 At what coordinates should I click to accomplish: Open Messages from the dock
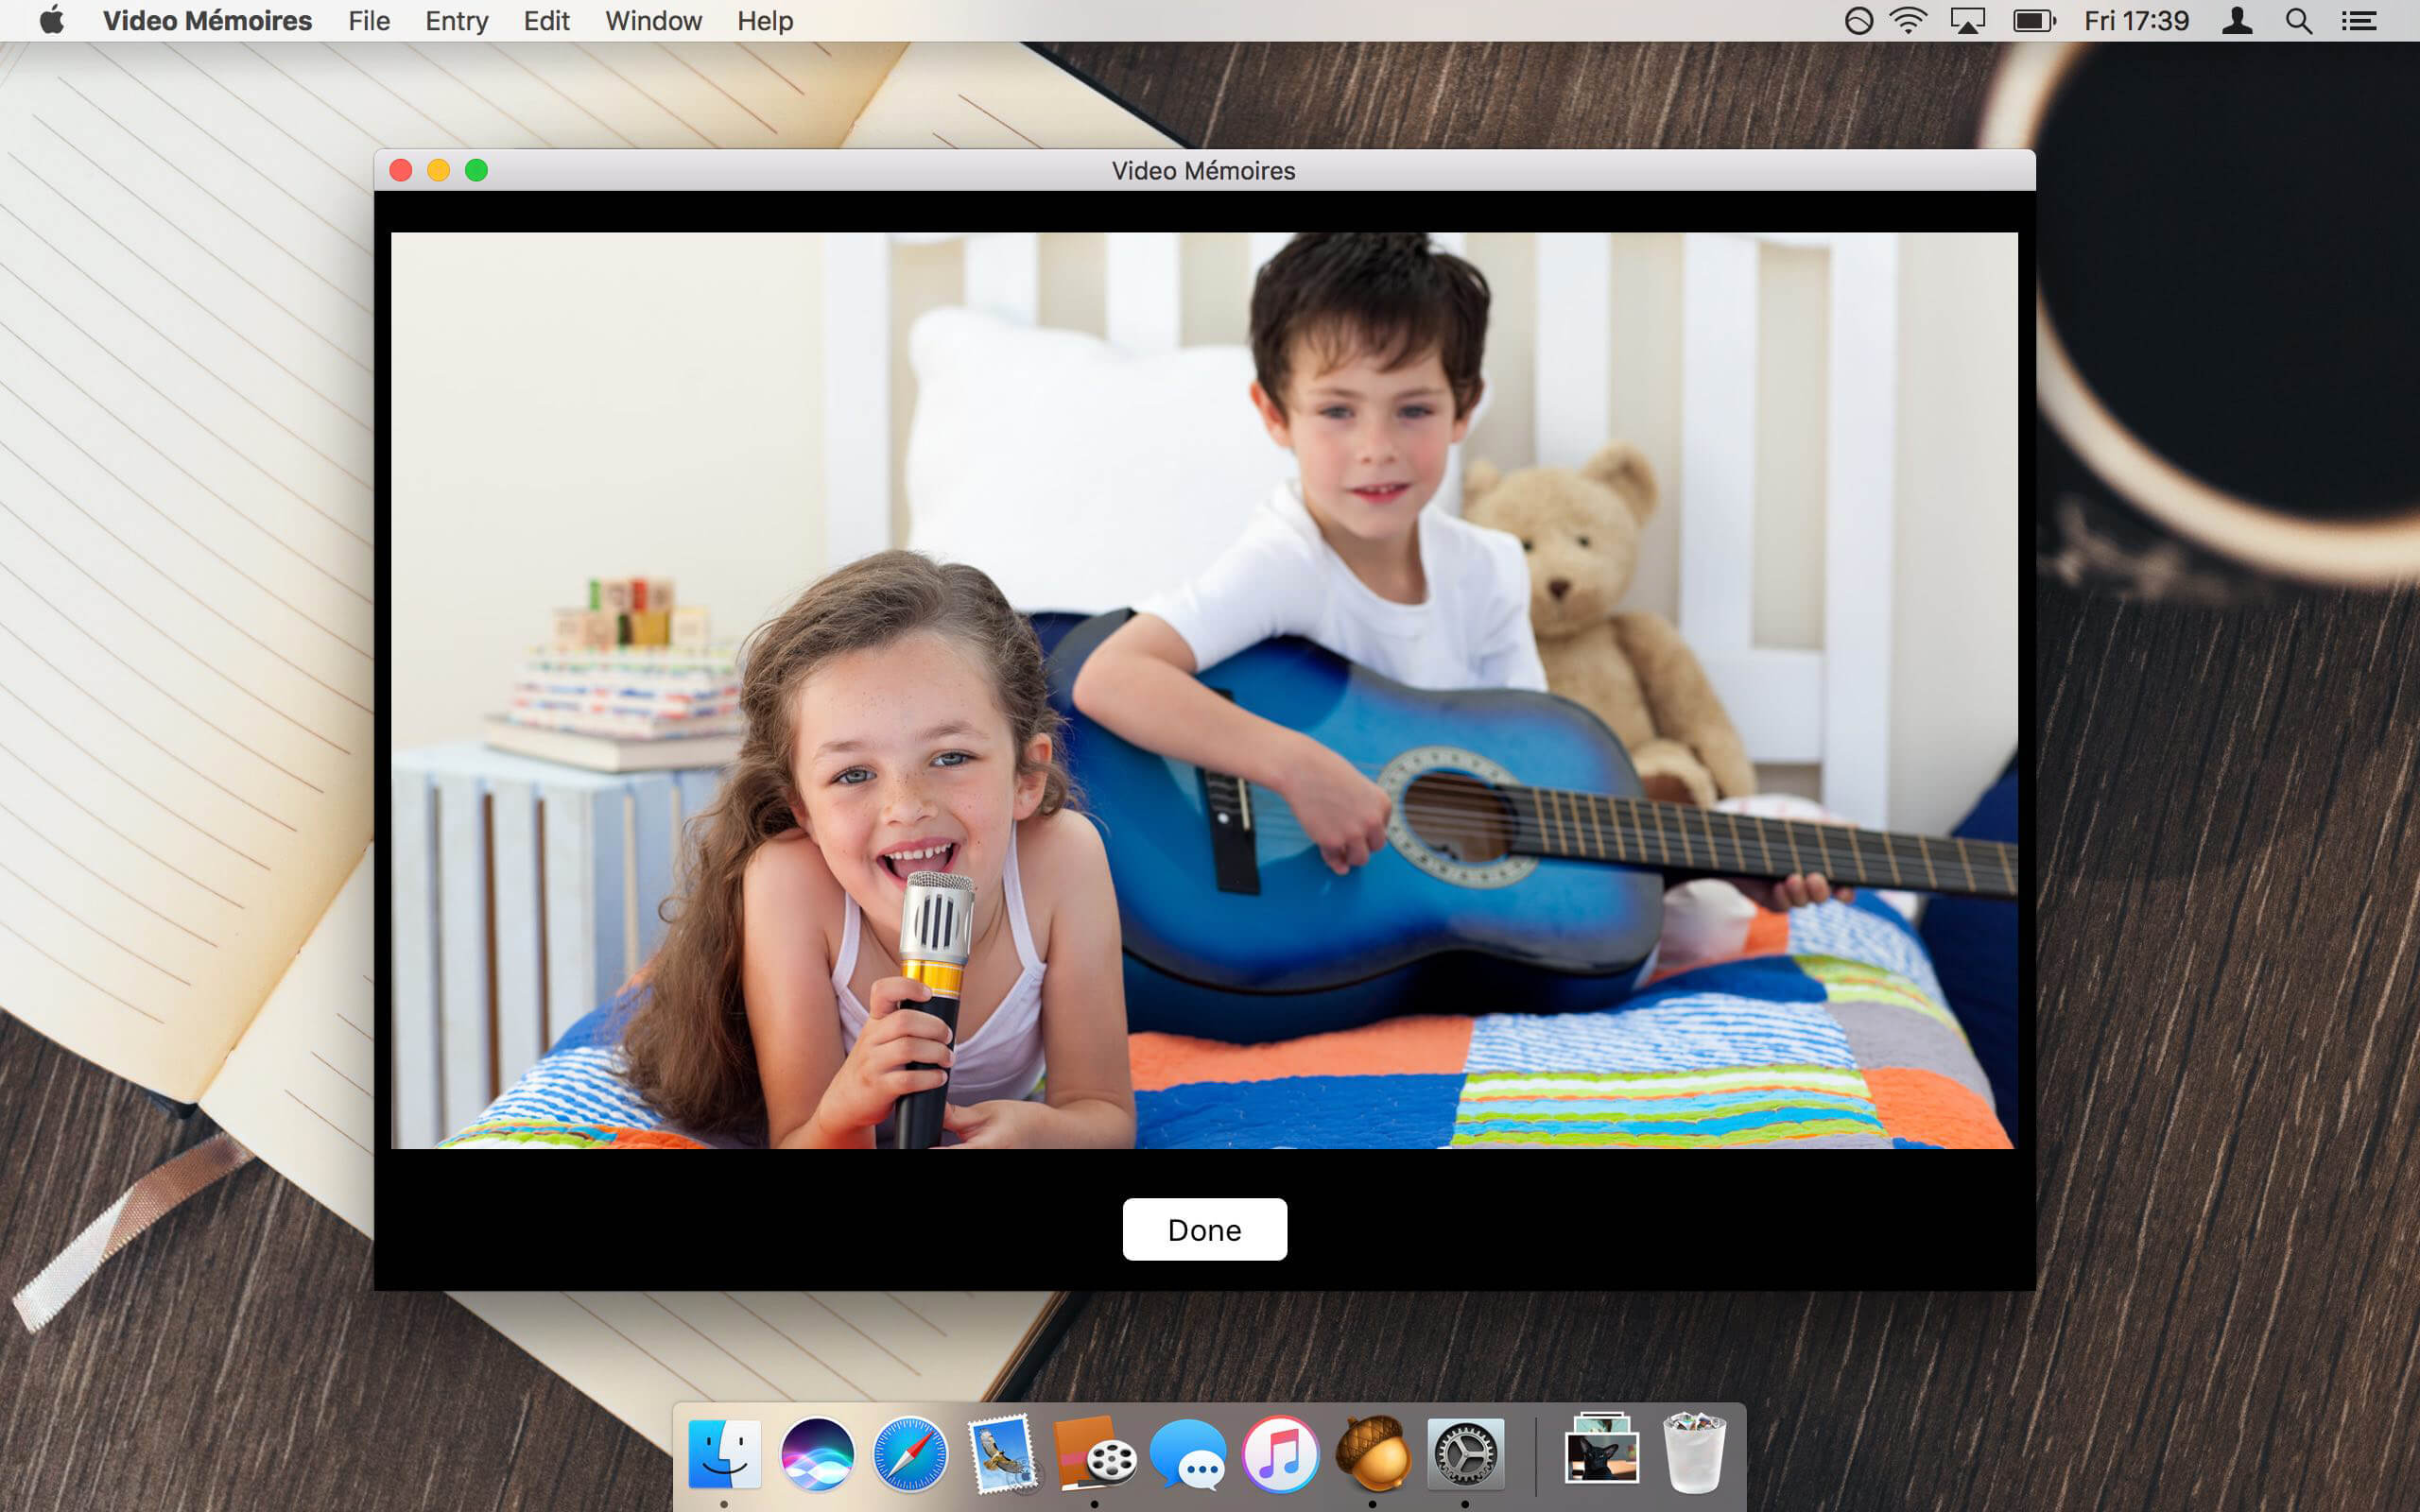(x=1187, y=1454)
